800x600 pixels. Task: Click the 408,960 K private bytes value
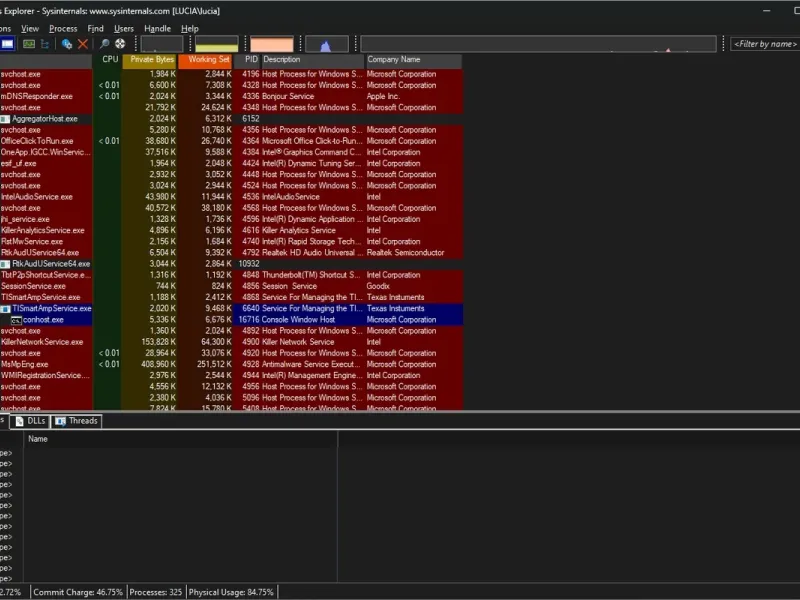(158, 365)
